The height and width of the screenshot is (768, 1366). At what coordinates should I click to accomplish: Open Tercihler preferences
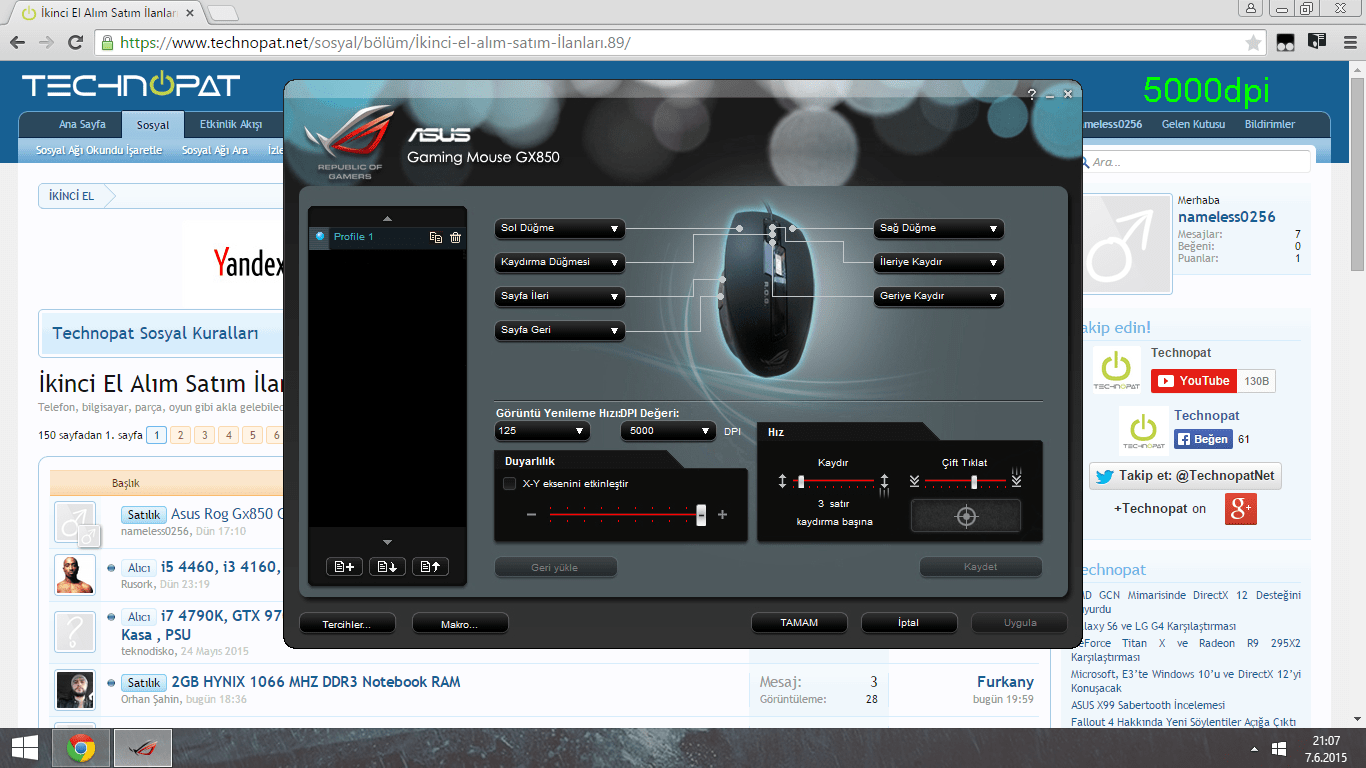[x=347, y=624]
